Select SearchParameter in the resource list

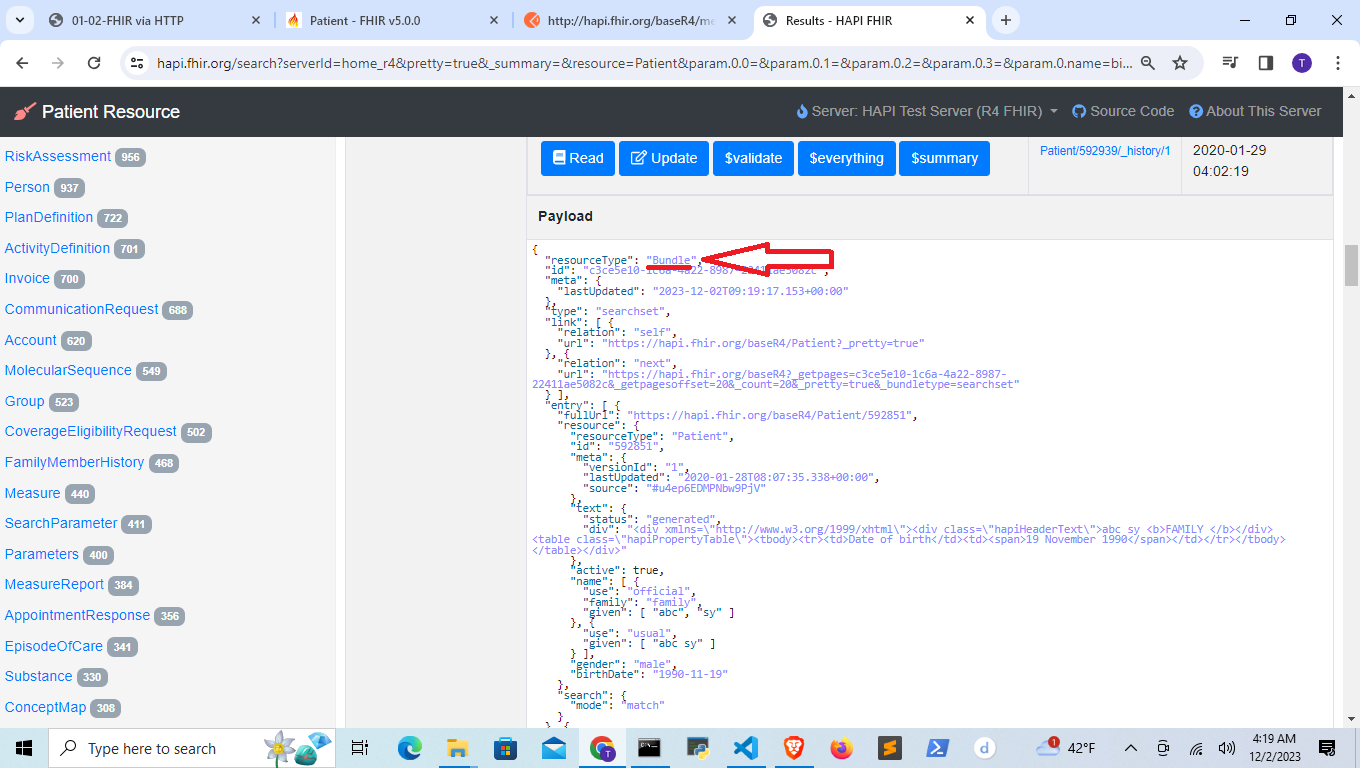(x=61, y=523)
